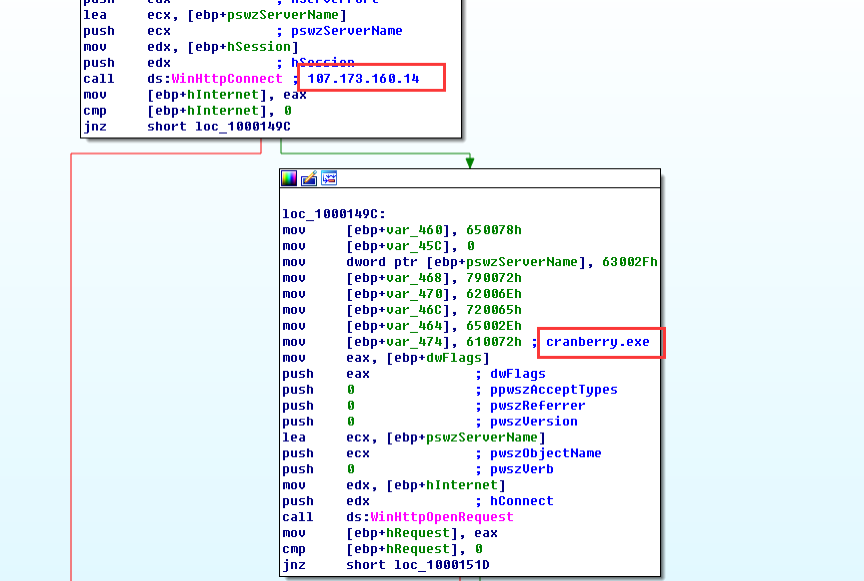Click the '; pwszVersion' comment

[x=526, y=422]
